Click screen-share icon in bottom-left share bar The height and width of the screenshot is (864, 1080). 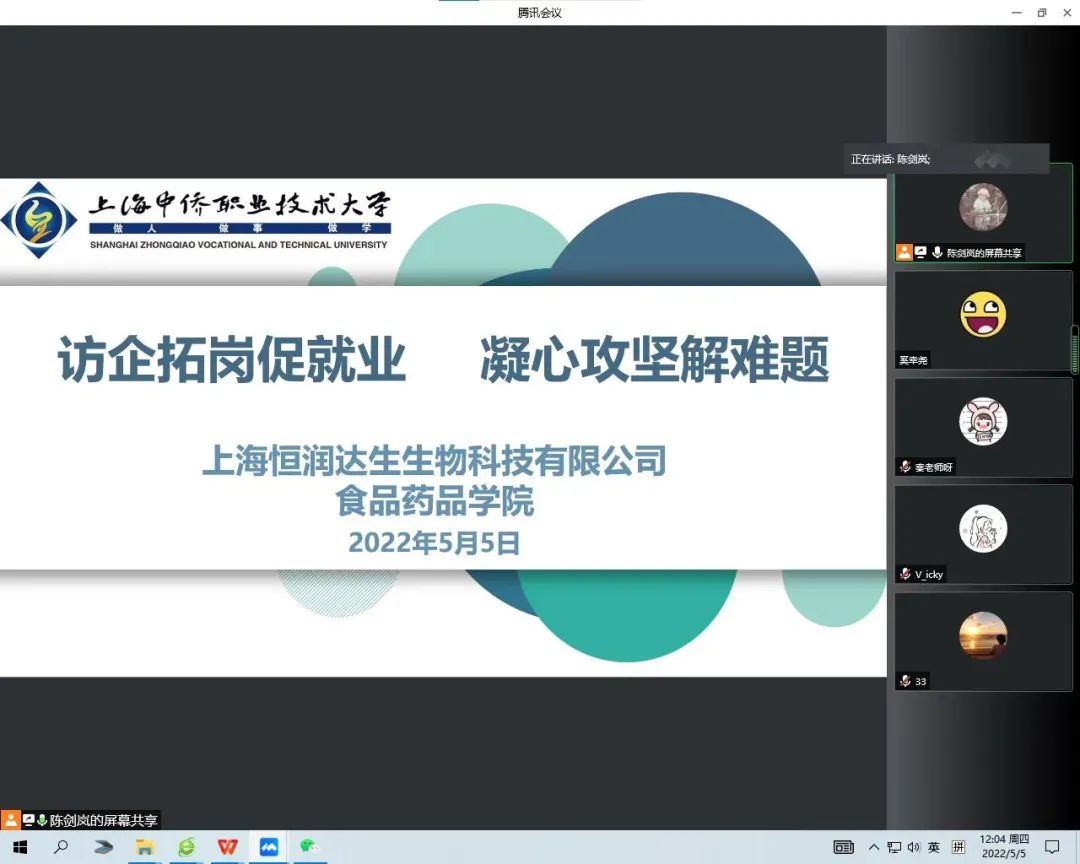coord(28,820)
